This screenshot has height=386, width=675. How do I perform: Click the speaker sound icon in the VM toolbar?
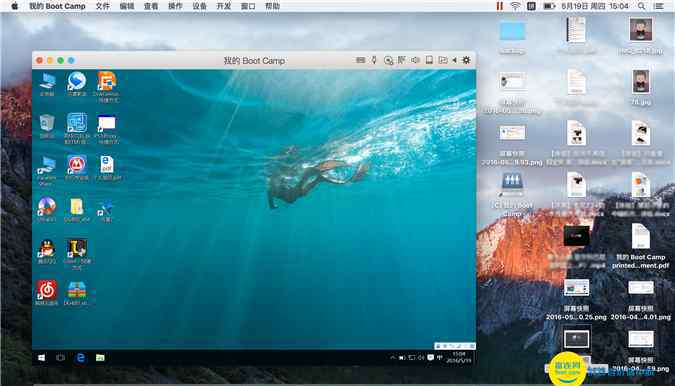[415, 60]
